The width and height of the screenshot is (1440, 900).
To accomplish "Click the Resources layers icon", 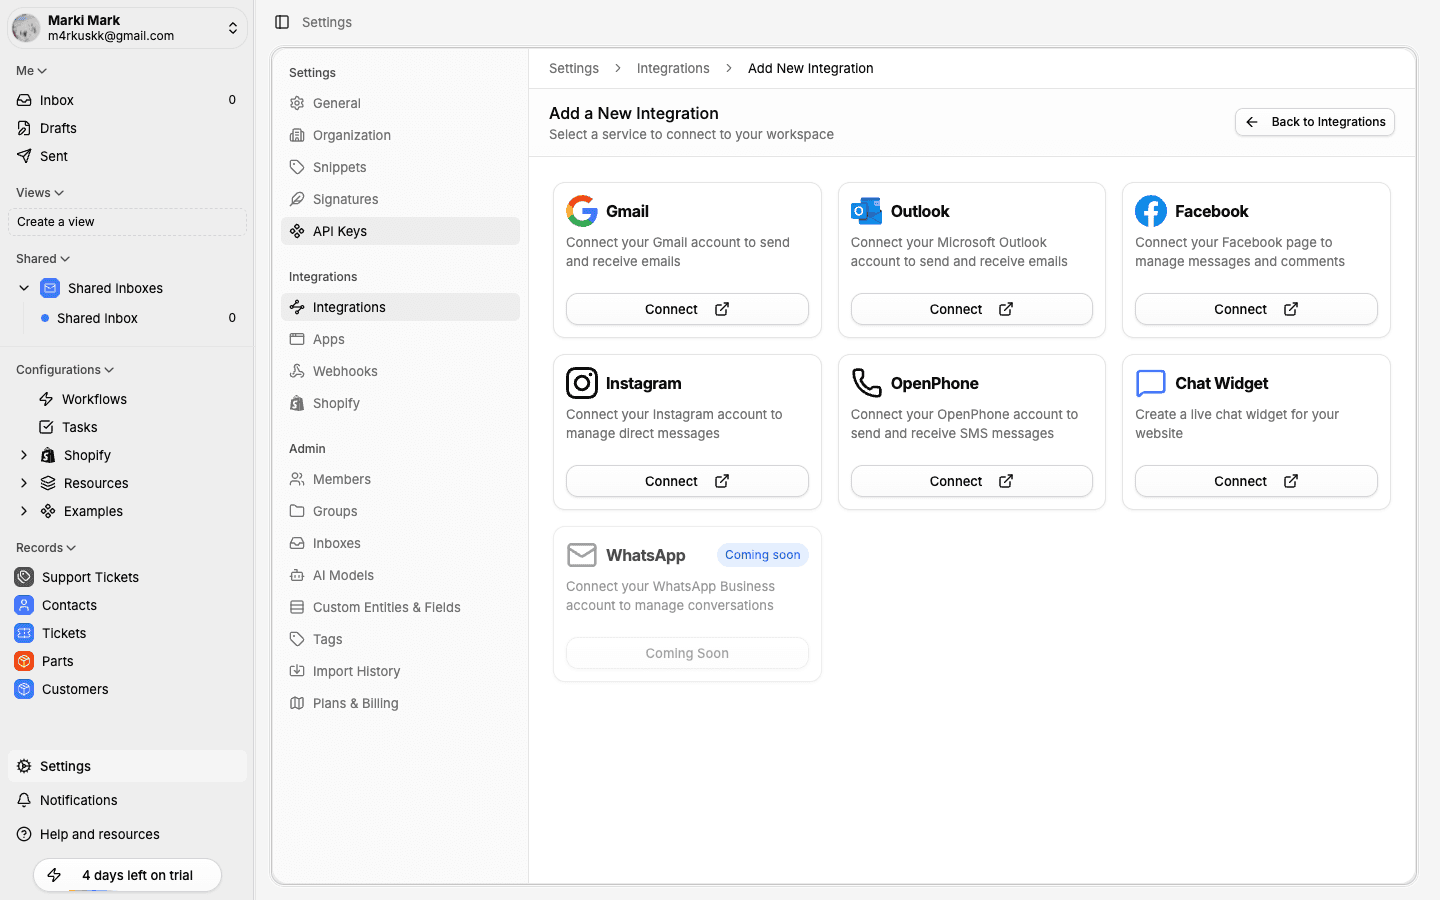I will pyautogui.click(x=48, y=483).
